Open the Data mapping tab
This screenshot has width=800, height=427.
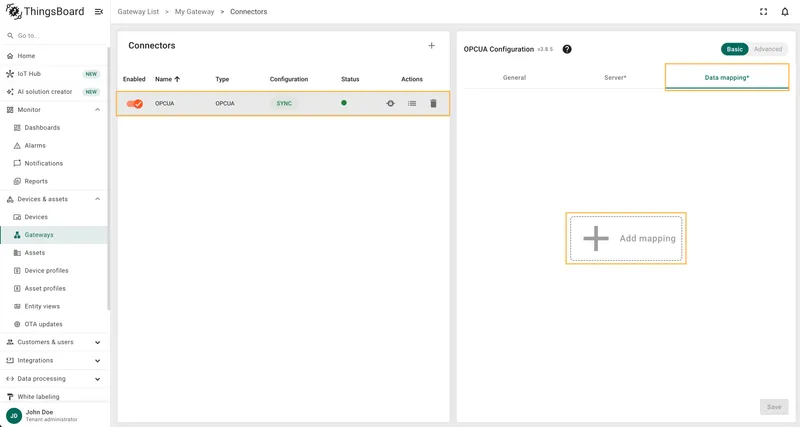pyautogui.click(x=727, y=78)
